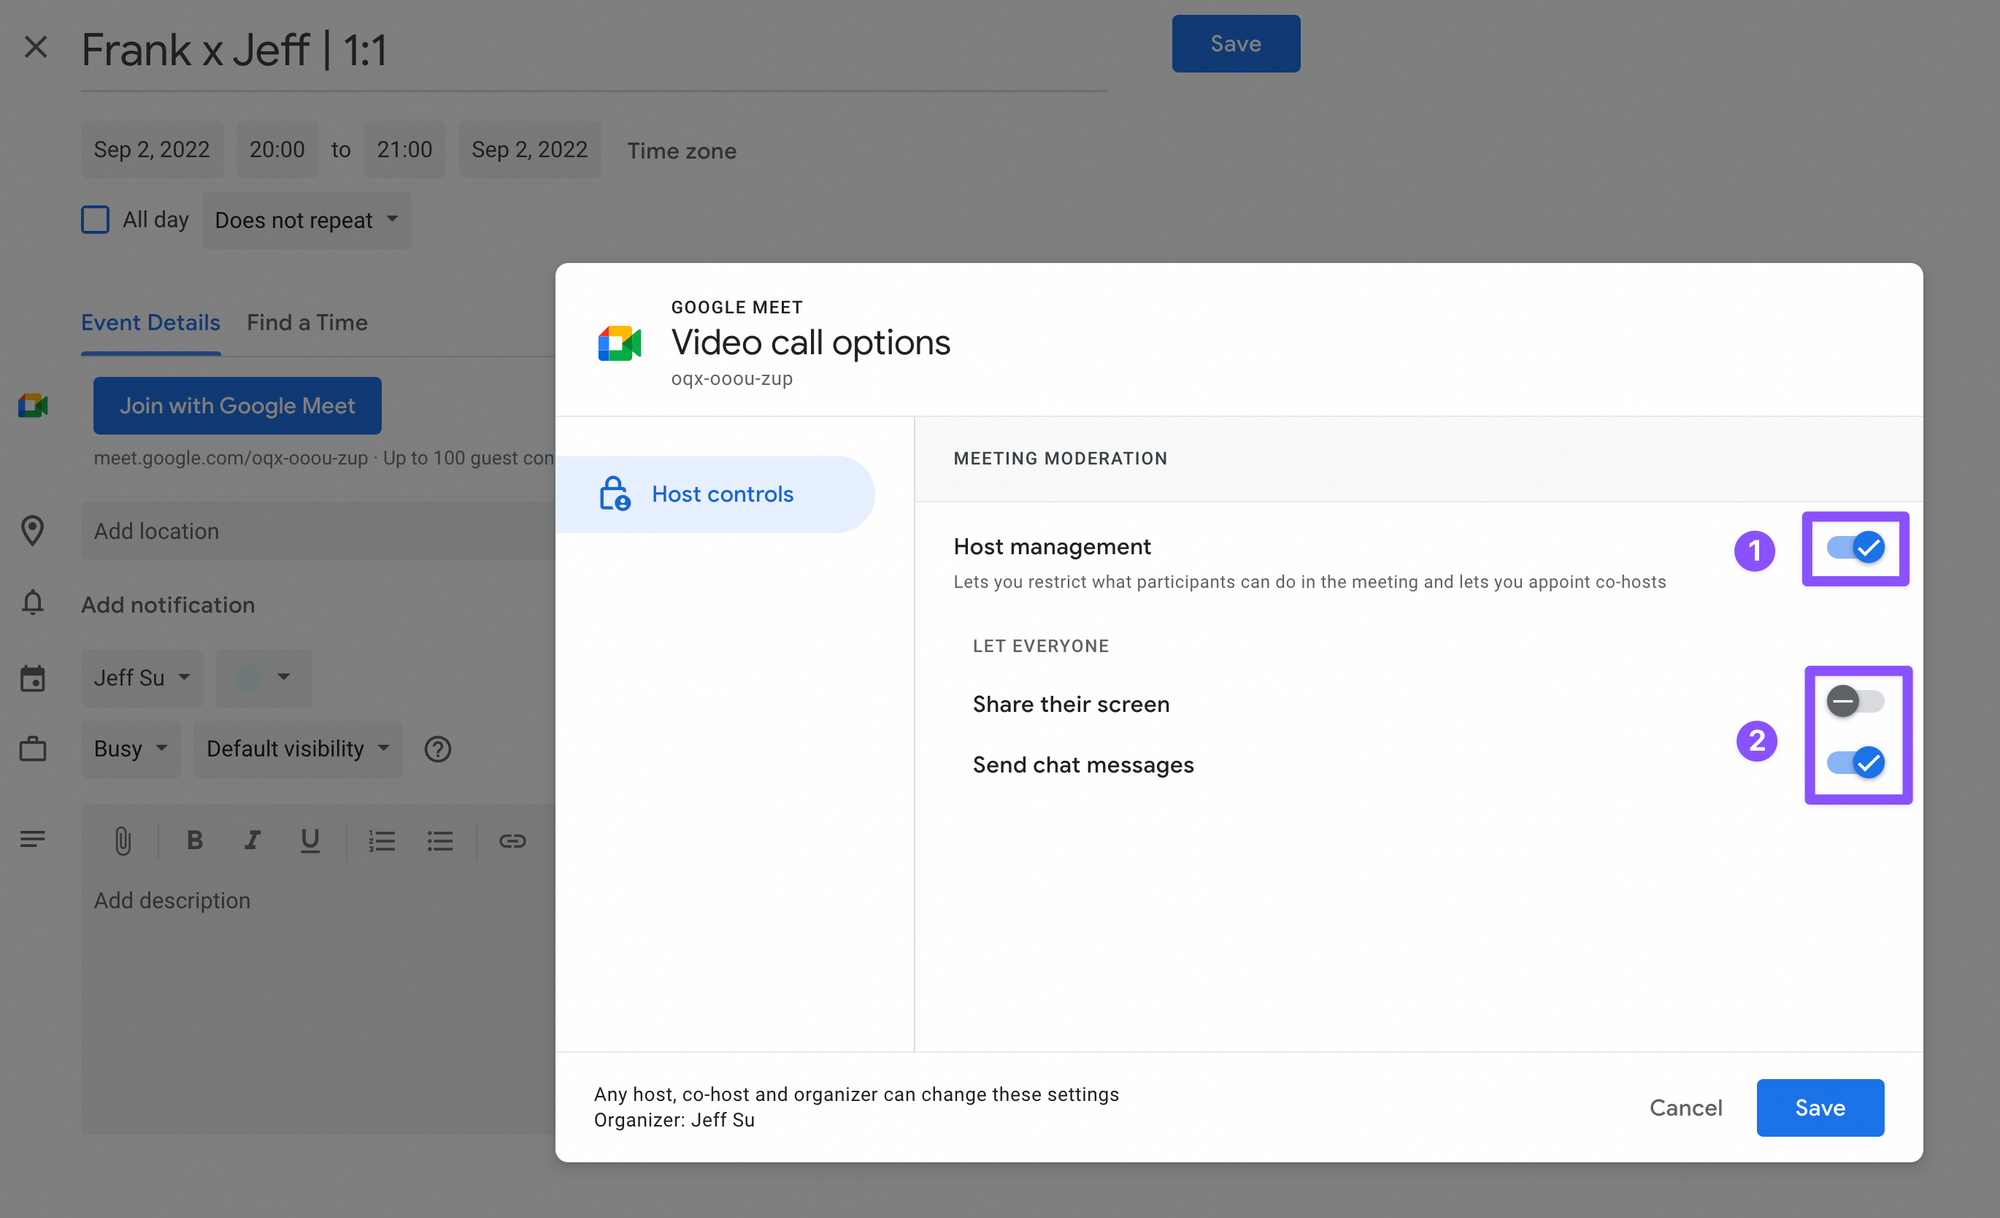Image resolution: width=2000 pixels, height=1218 pixels.
Task: Turn off Send chat messages toggle
Action: tap(1855, 763)
